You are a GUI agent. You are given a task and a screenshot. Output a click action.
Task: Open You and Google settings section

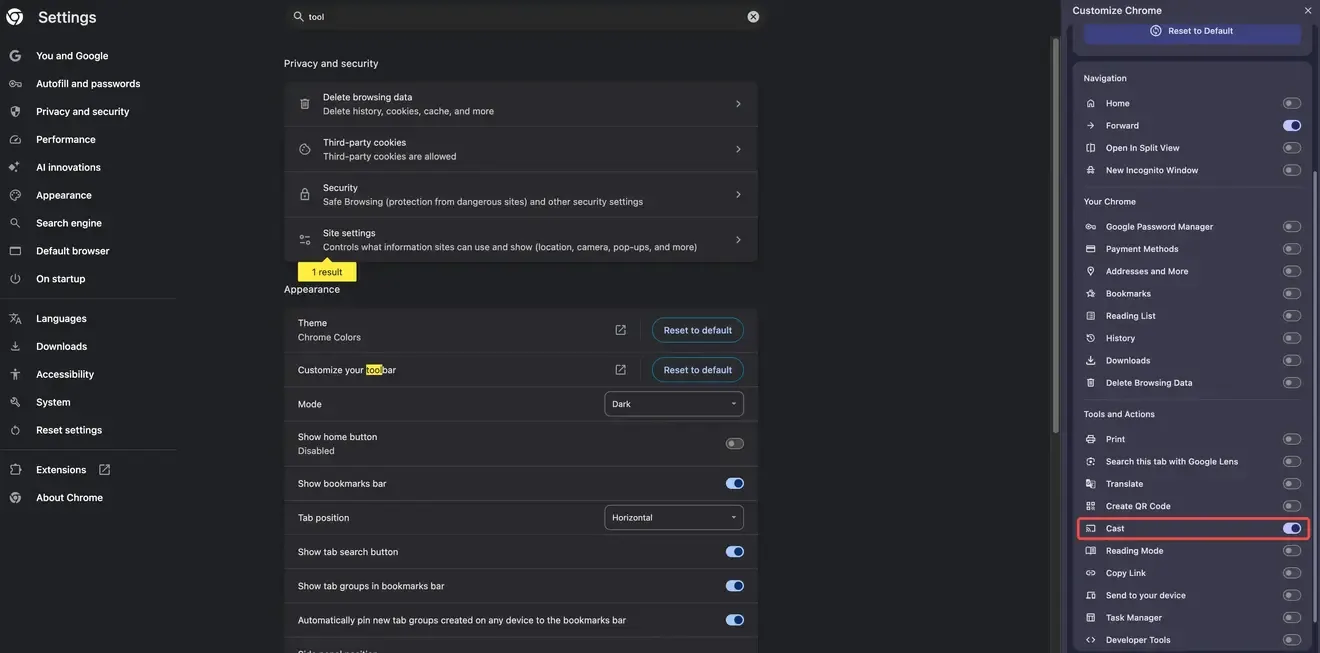coord(72,56)
